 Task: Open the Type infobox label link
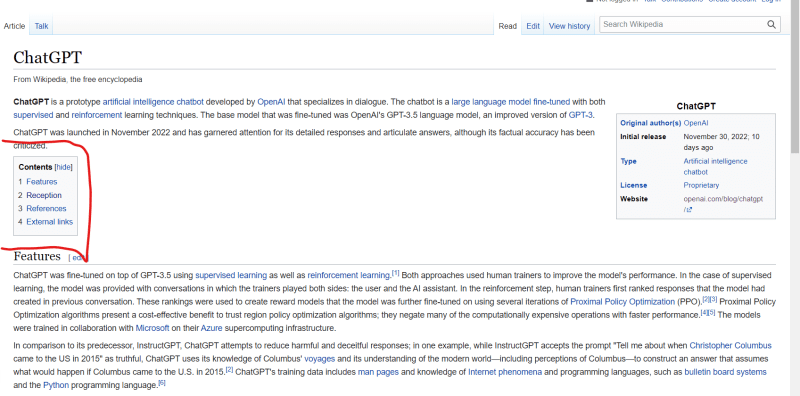pyautogui.click(x=628, y=161)
